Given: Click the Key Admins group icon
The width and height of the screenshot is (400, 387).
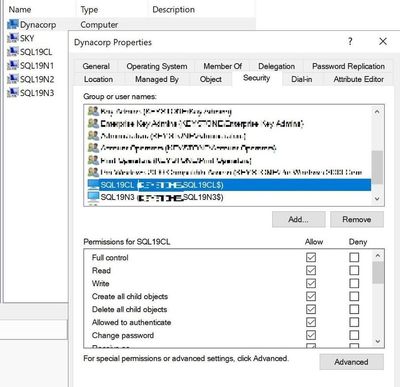Looking at the screenshot, I should (93, 111).
